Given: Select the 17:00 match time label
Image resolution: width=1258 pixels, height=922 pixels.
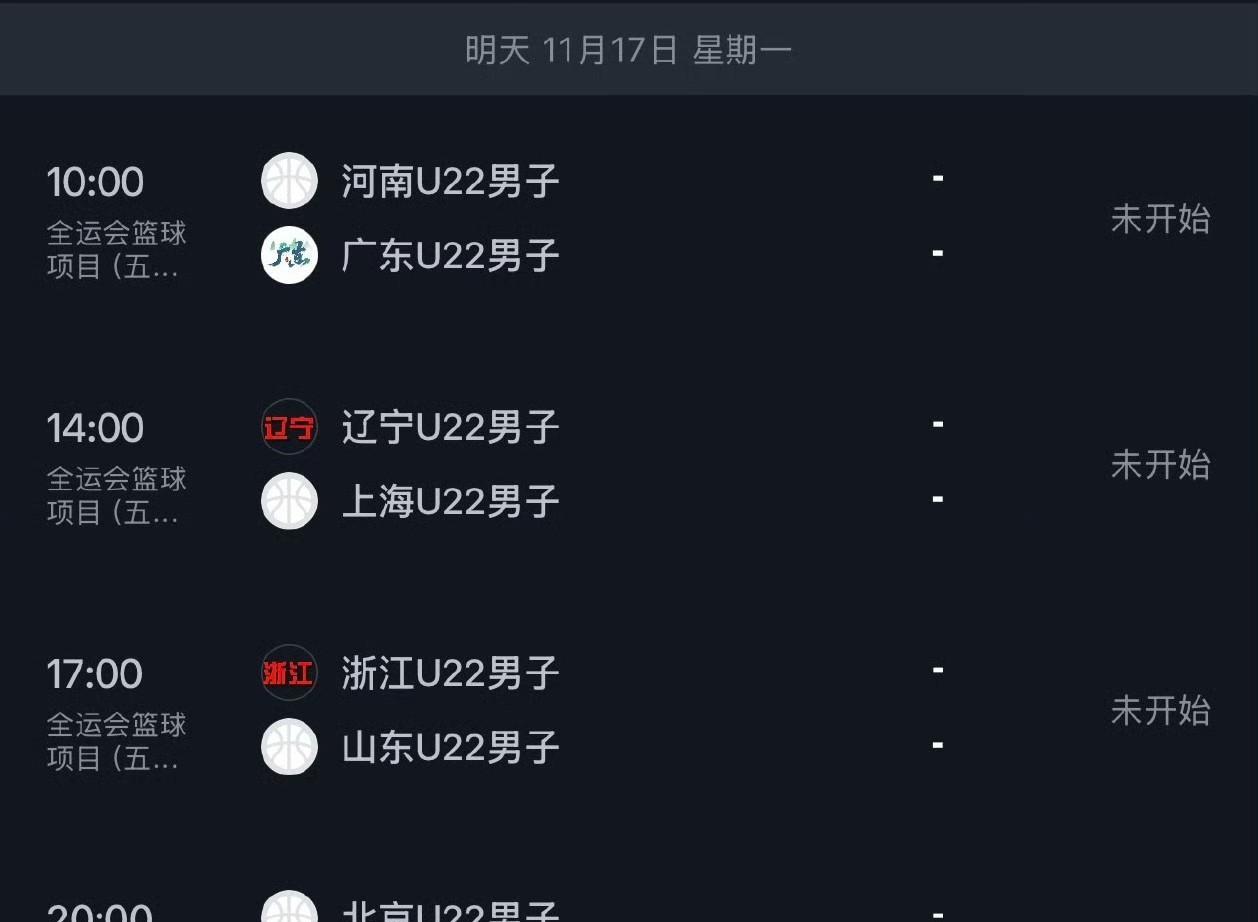Looking at the screenshot, I should [x=95, y=675].
